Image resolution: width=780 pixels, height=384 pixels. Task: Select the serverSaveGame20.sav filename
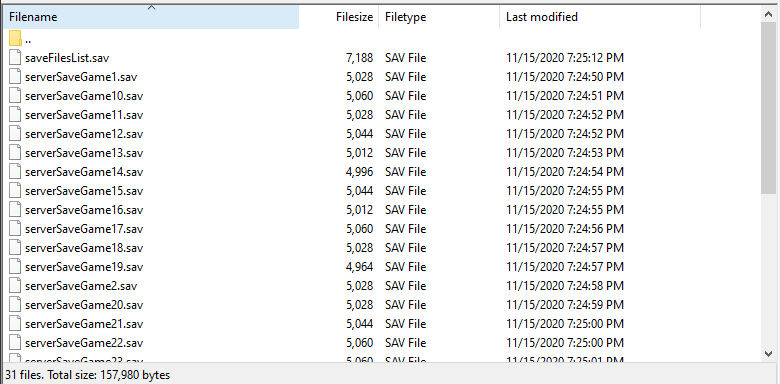coord(84,304)
